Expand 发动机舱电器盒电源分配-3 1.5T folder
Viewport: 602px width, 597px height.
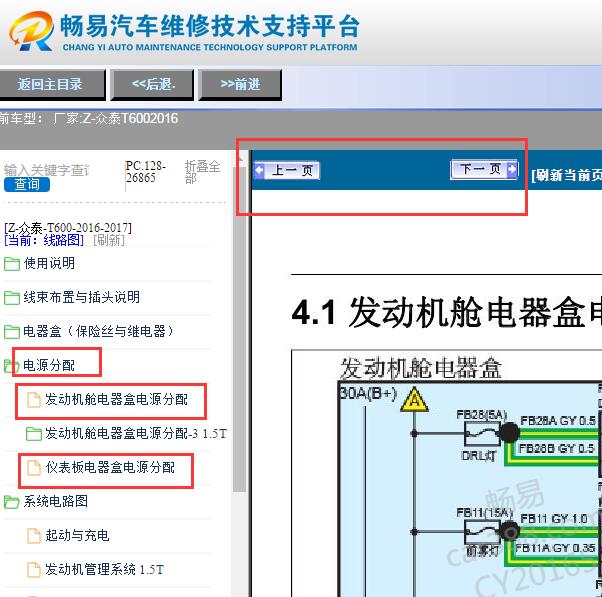(x=136, y=433)
